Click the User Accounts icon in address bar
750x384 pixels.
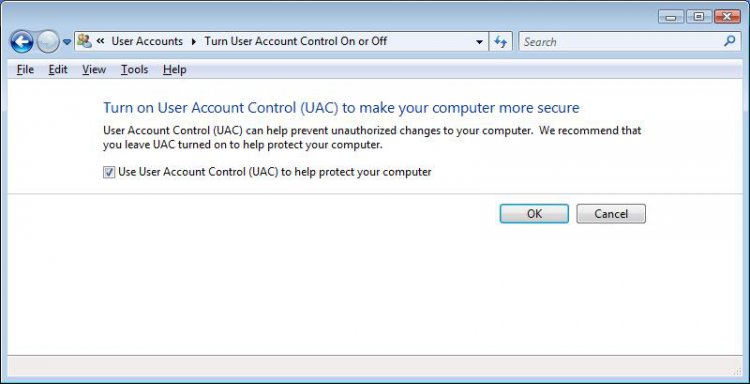[85, 41]
